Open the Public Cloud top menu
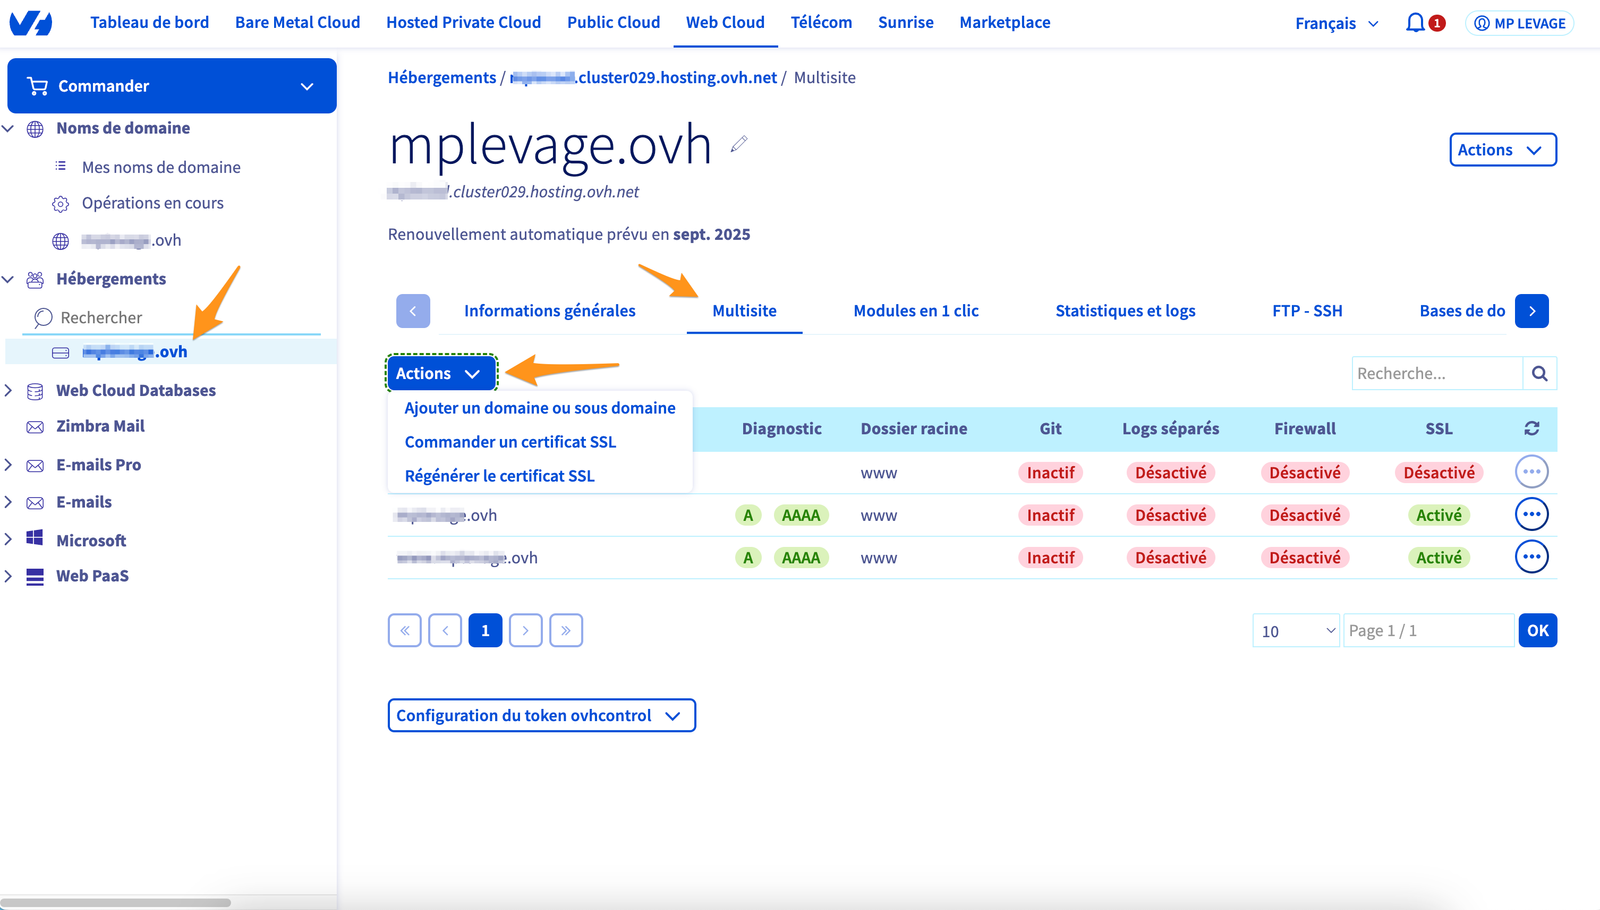The image size is (1600, 910). click(613, 22)
